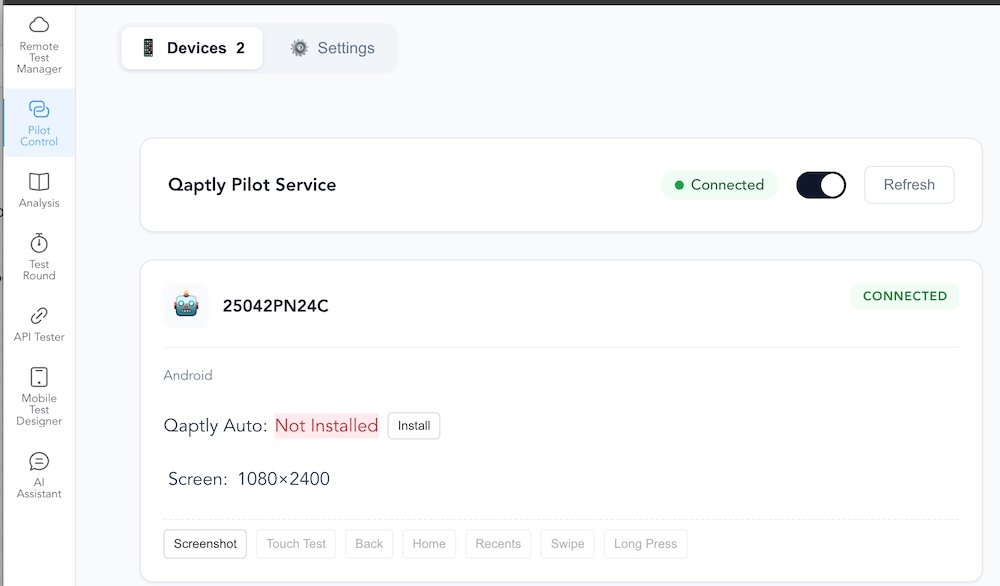Open the Test Round stopwatch icon
This screenshot has width=1000, height=586.
click(x=39, y=243)
